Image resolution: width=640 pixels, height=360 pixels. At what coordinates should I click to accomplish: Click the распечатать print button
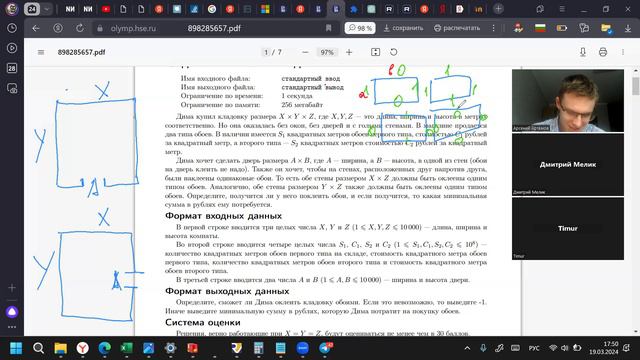pos(457,28)
